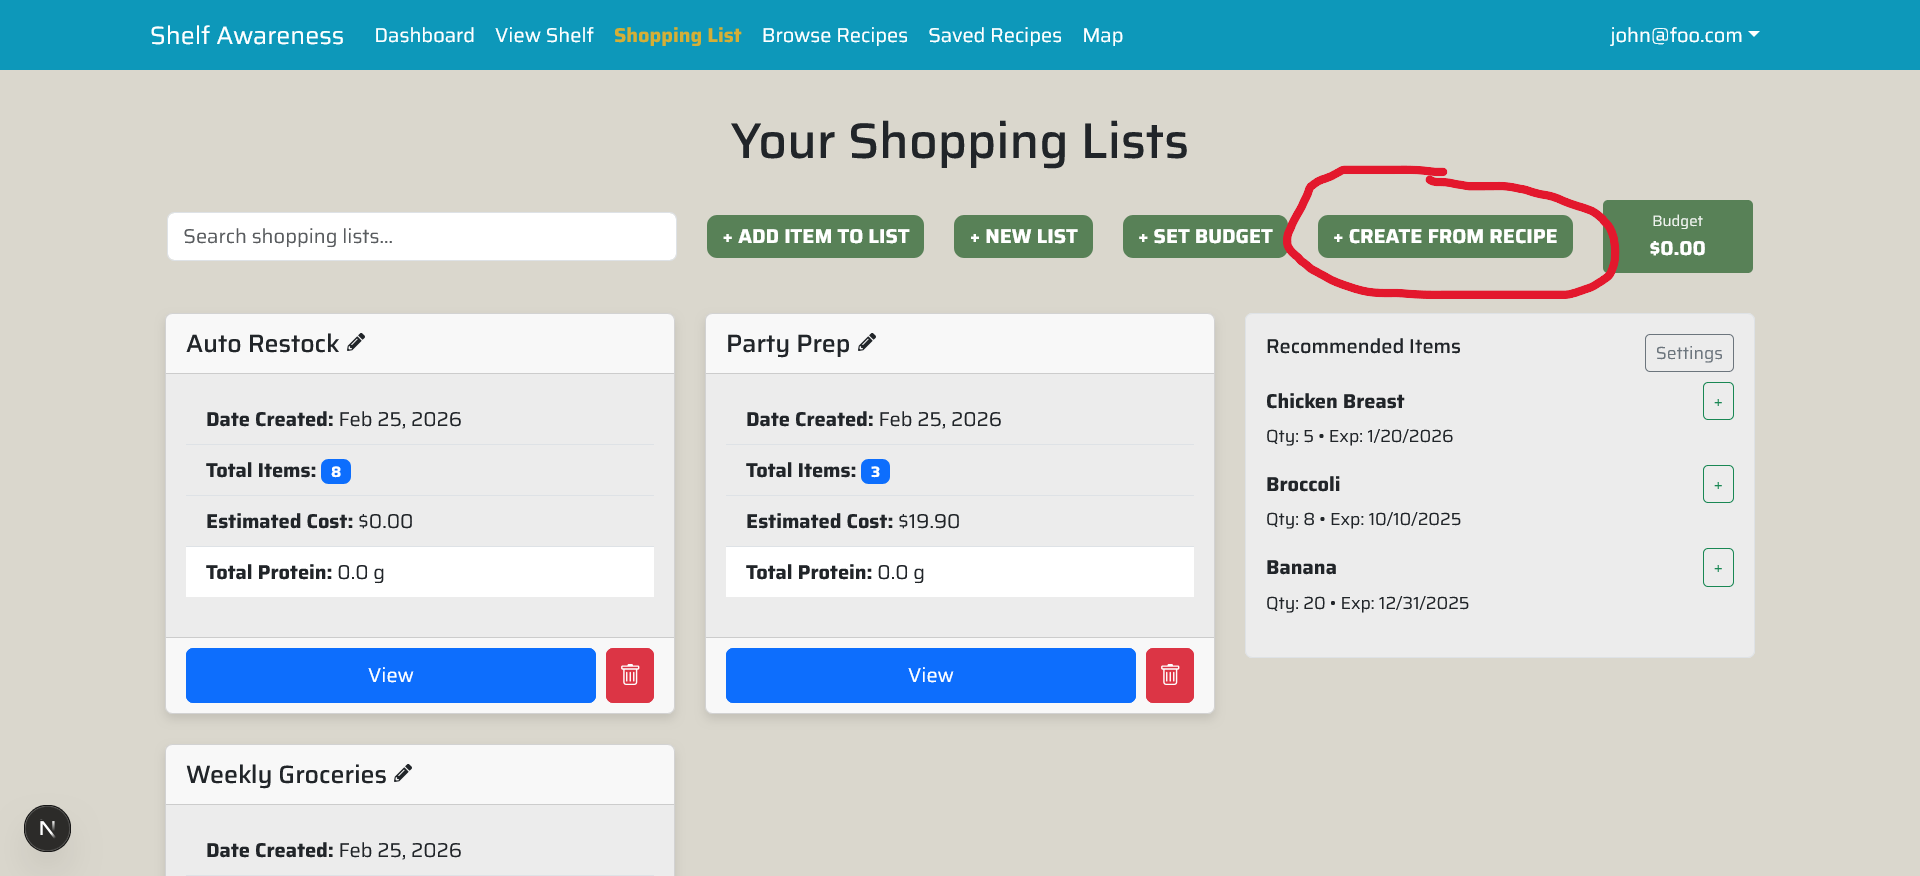
Task: Open the Next.js dev tools badge
Action: coord(47,828)
